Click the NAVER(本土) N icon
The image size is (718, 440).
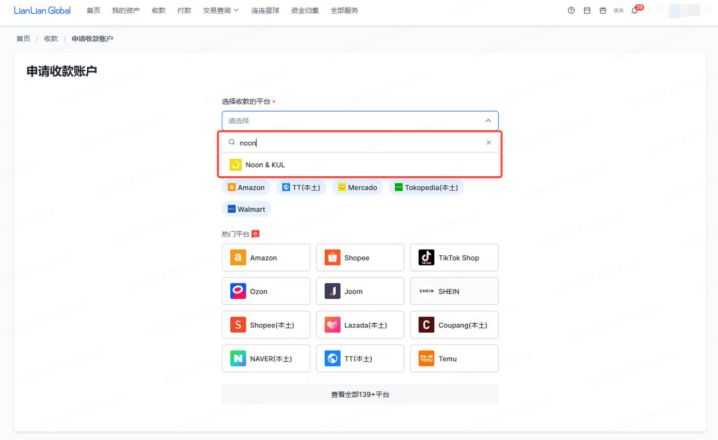(238, 359)
